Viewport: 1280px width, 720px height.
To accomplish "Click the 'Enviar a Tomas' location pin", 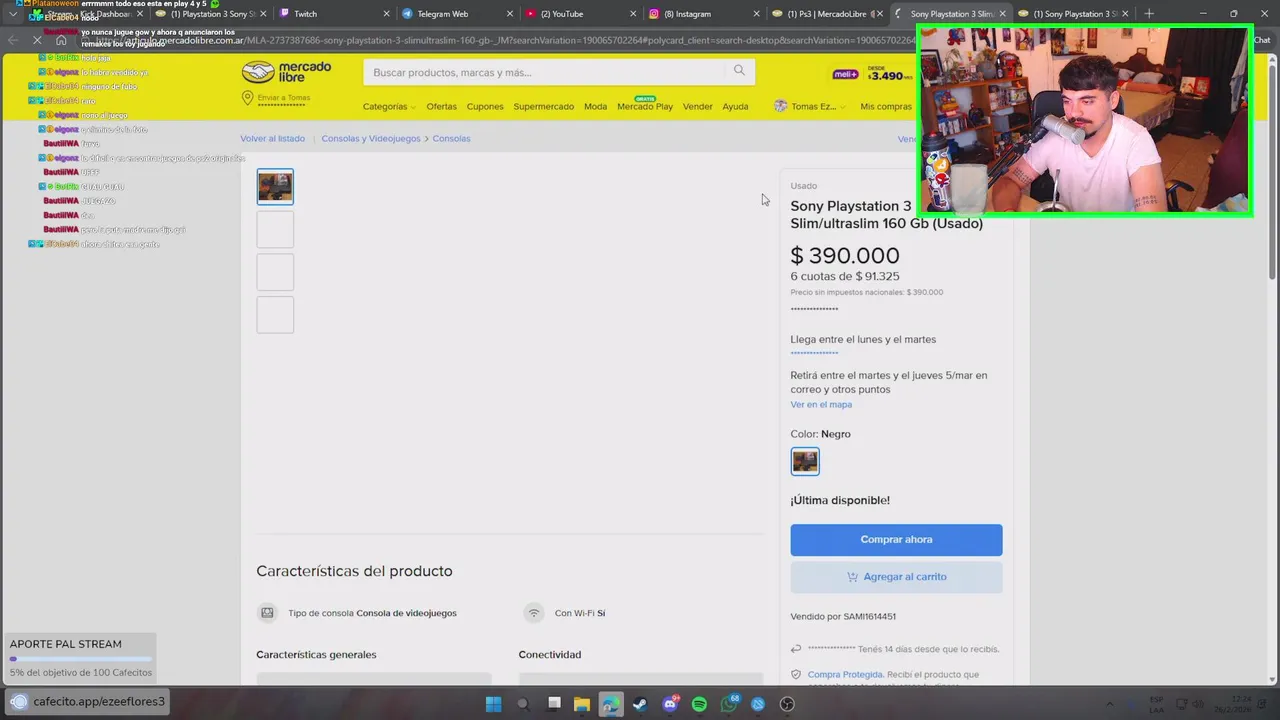I will 247,98.
